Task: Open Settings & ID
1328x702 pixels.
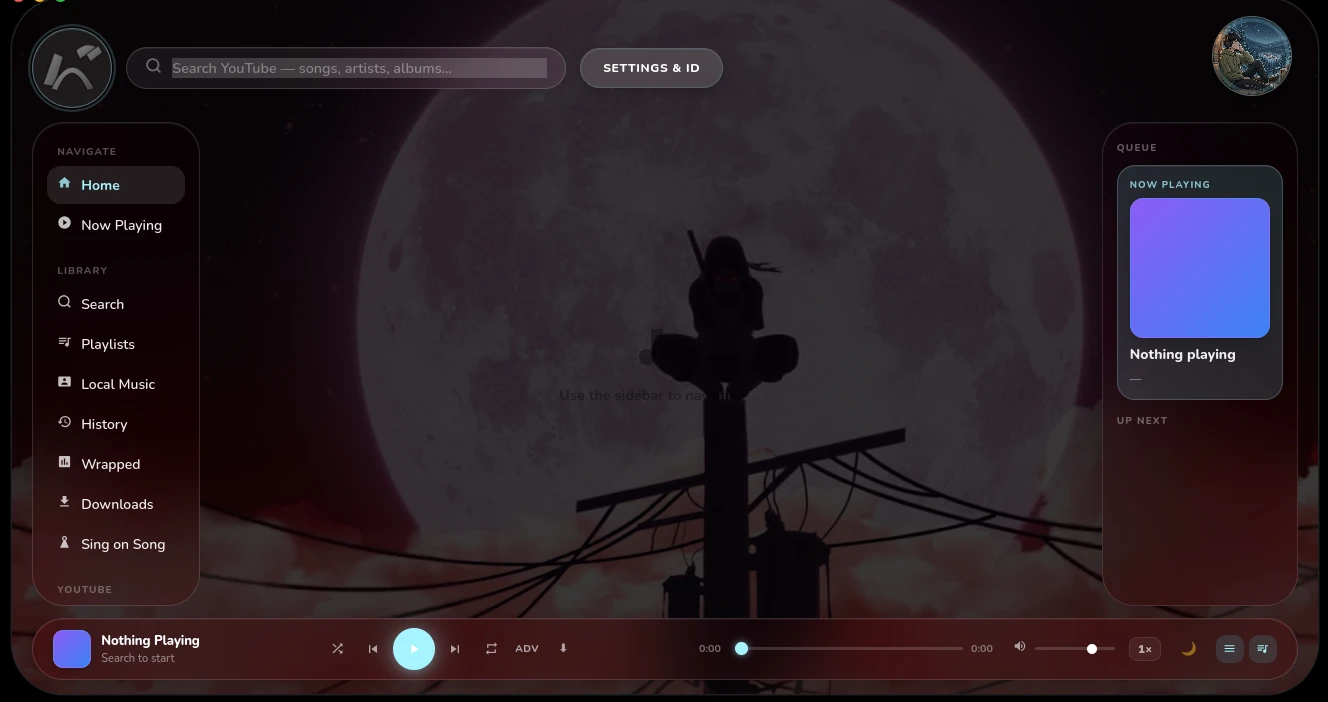Action: [x=651, y=68]
